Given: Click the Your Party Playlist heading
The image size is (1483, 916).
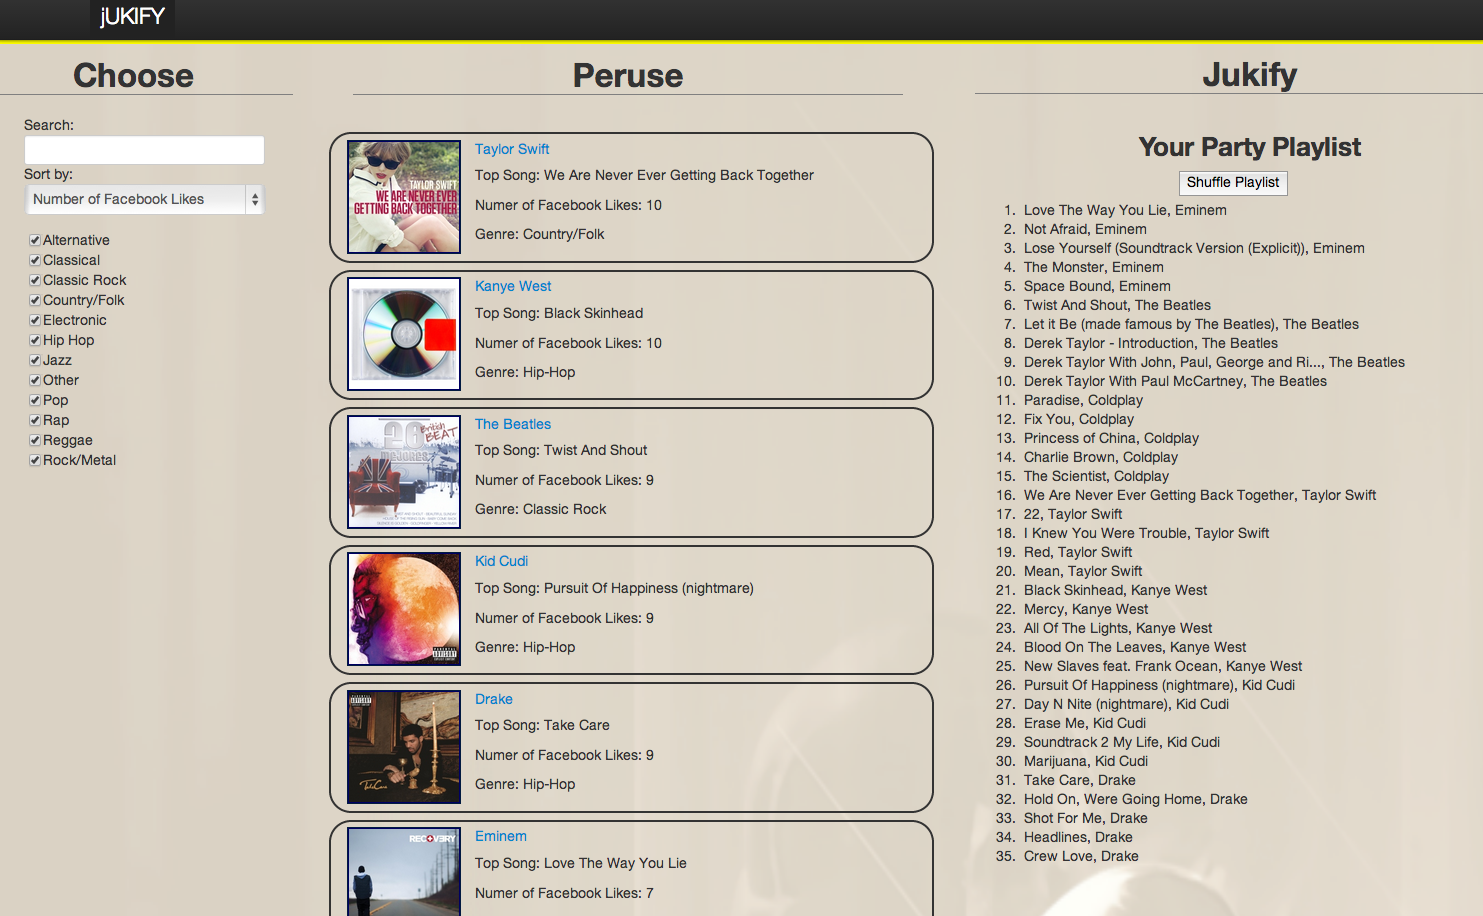Looking at the screenshot, I should pyautogui.click(x=1249, y=147).
